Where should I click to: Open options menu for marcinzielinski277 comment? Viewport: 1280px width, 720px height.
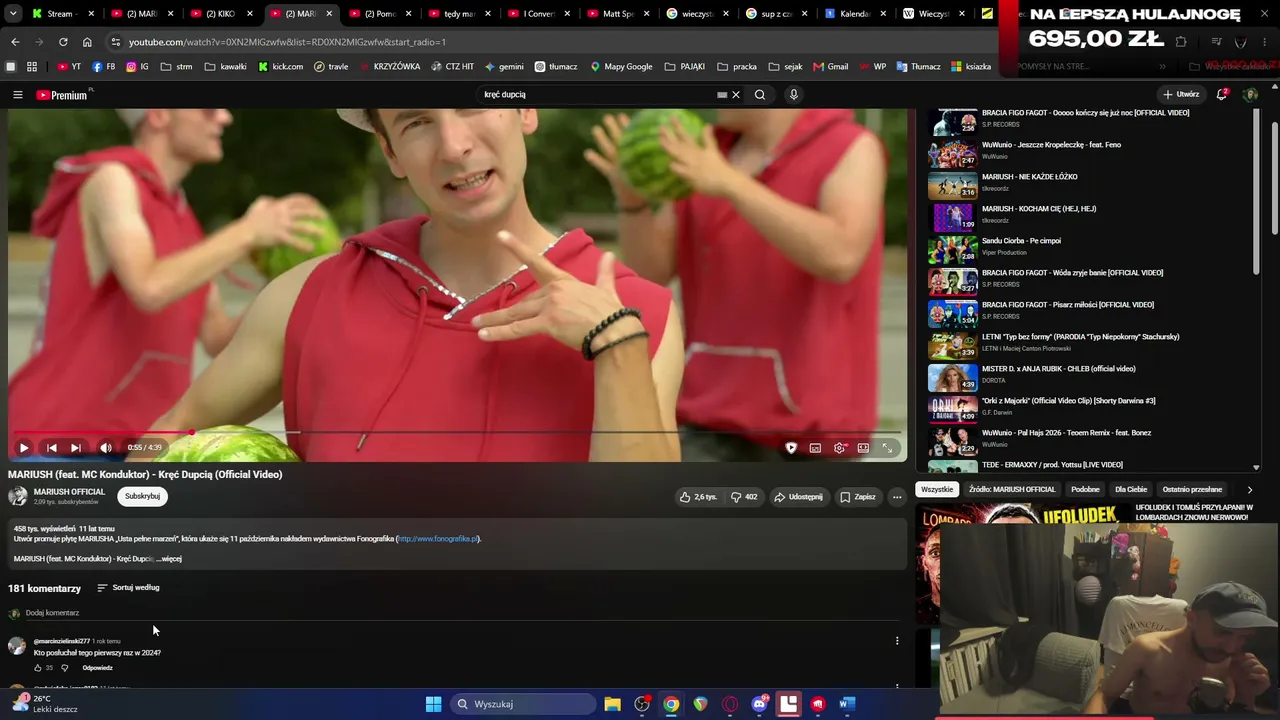(897, 641)
